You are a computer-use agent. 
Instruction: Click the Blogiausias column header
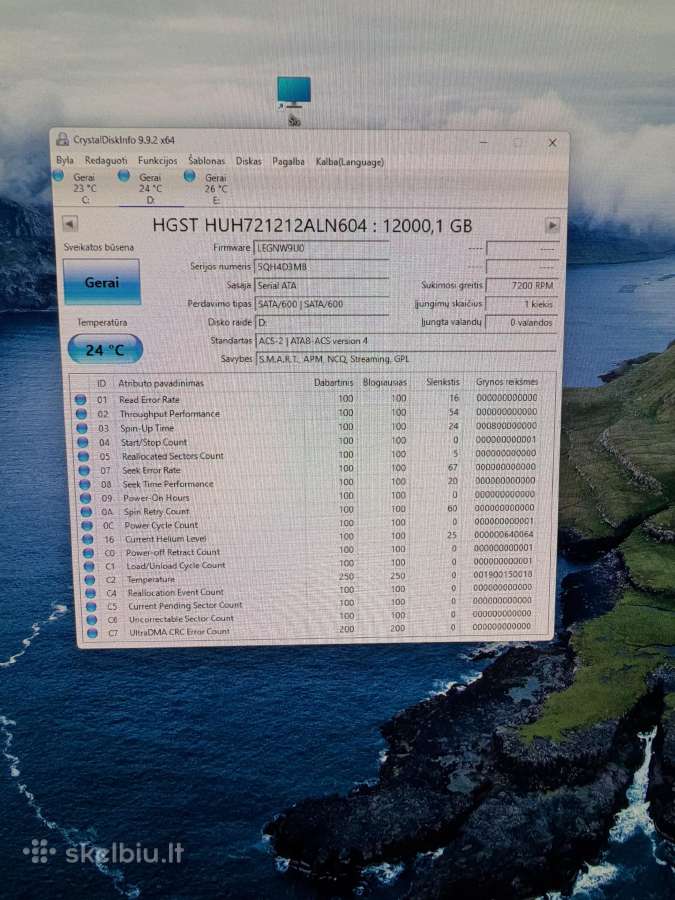[385, 382]
